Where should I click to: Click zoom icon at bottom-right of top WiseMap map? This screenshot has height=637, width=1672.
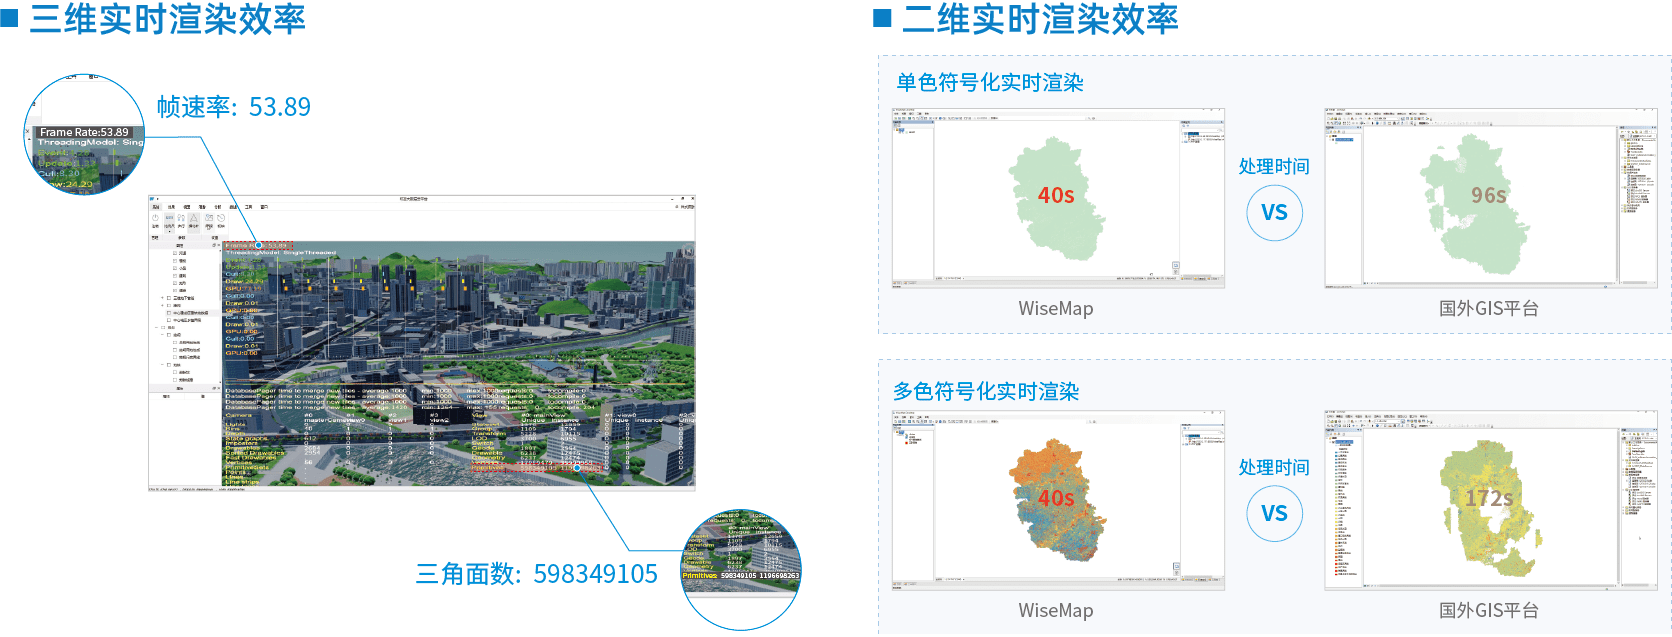[x=1176, y=266]
